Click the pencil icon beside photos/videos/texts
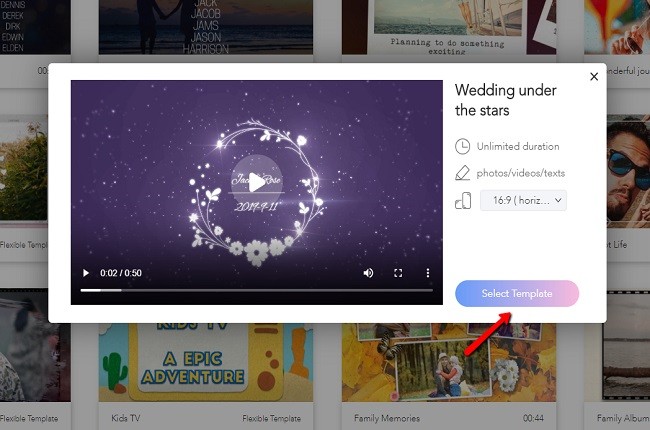The height and width of the screenshot is (430, 650). pos(462,173)
